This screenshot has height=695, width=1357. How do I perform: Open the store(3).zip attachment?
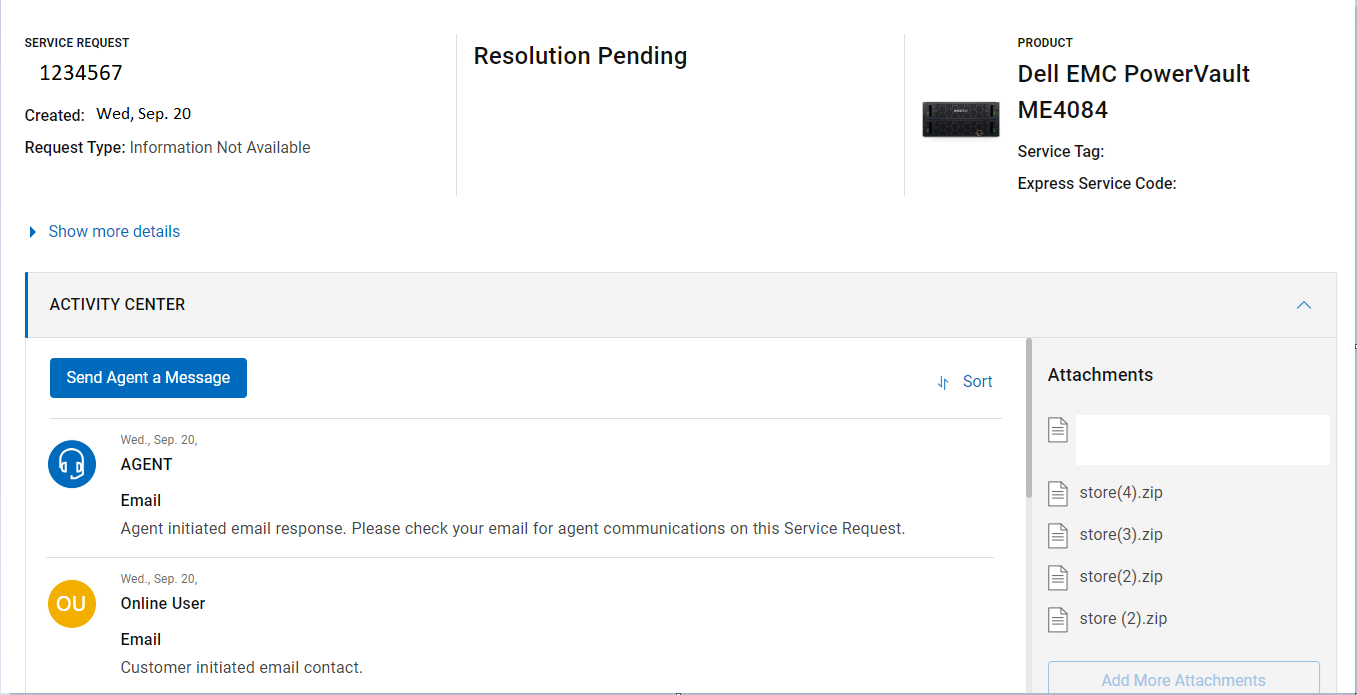pos(1121,535)
